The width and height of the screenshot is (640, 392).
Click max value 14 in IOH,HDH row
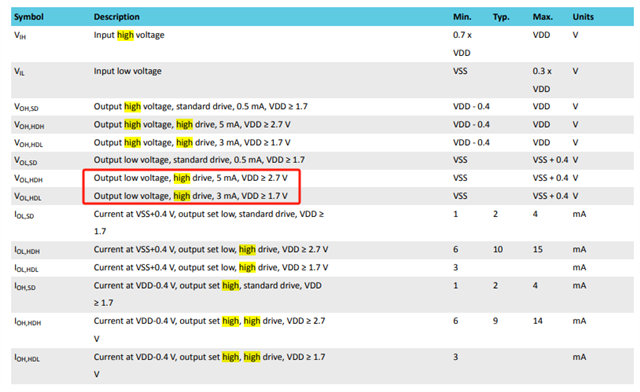click(x=538, y=321)
